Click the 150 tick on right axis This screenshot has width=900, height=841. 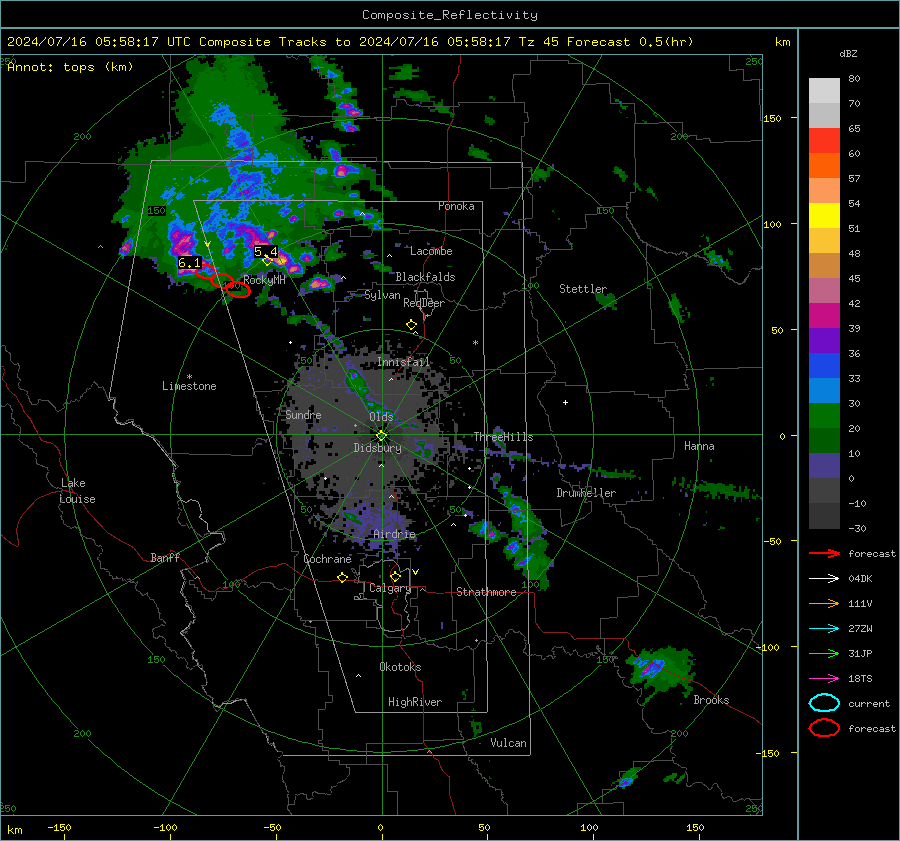pos(773,118)
